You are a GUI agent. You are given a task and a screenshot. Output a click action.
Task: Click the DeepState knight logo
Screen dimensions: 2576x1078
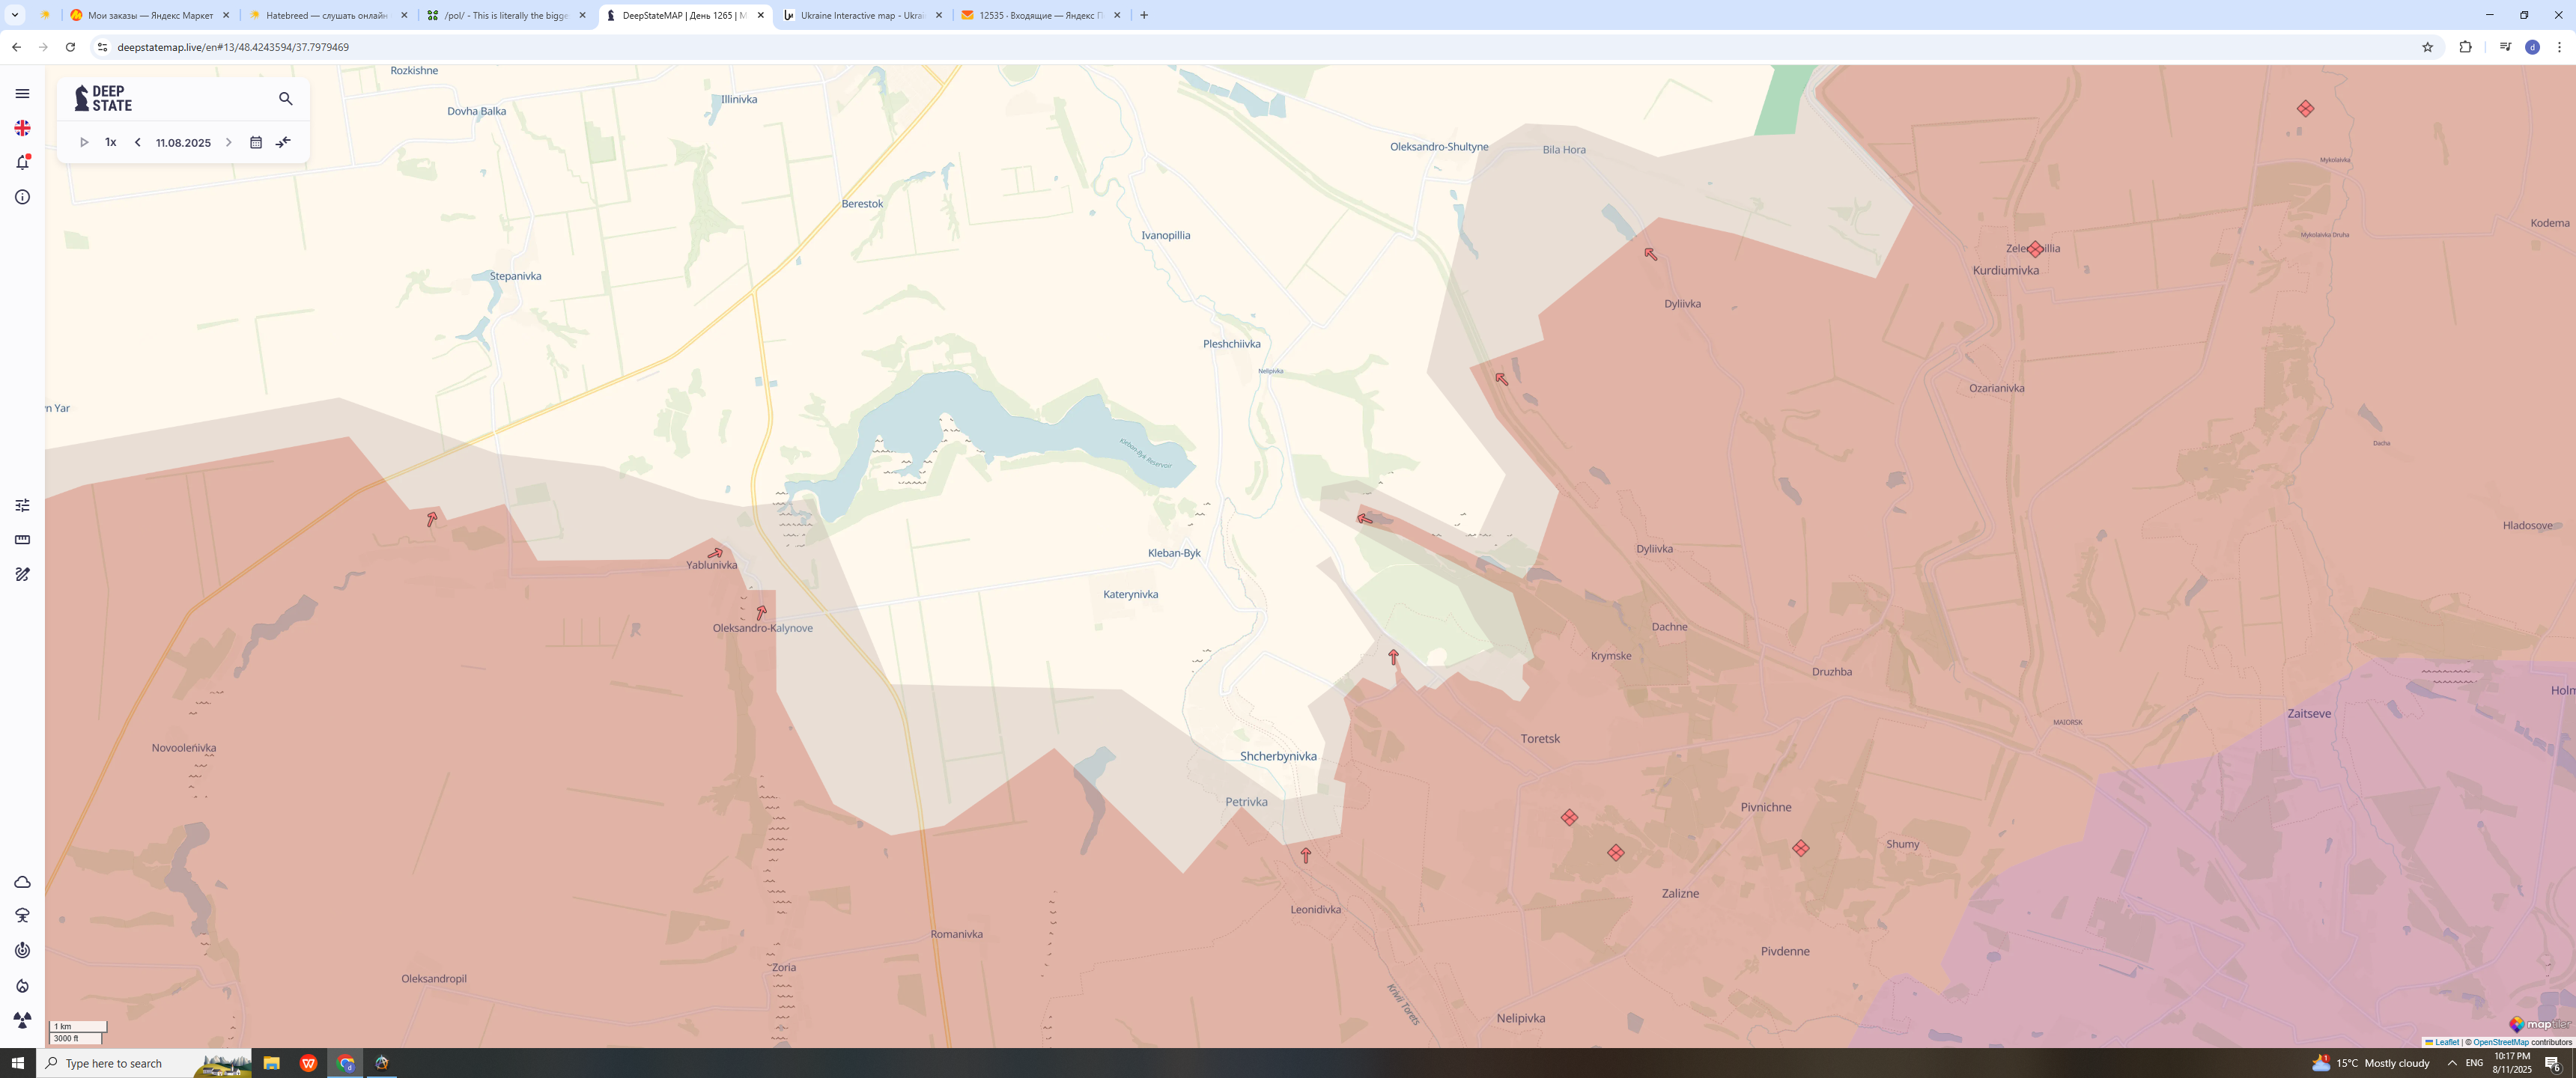pos(103,98)
